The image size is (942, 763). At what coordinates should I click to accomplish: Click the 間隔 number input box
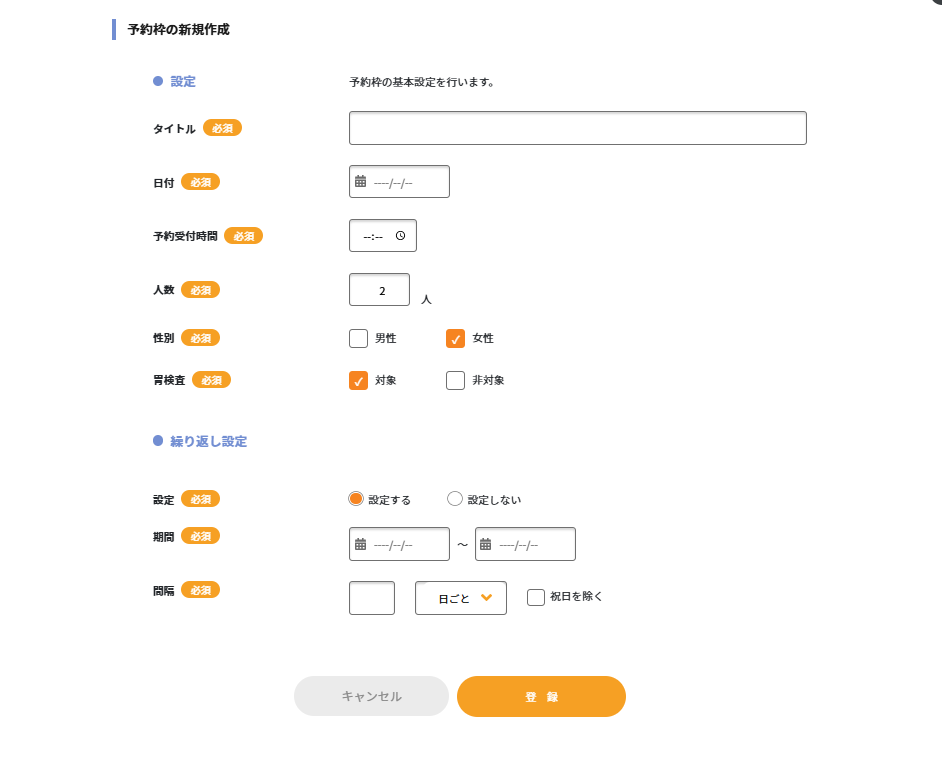pyautogui.click(x=372, y=598)
